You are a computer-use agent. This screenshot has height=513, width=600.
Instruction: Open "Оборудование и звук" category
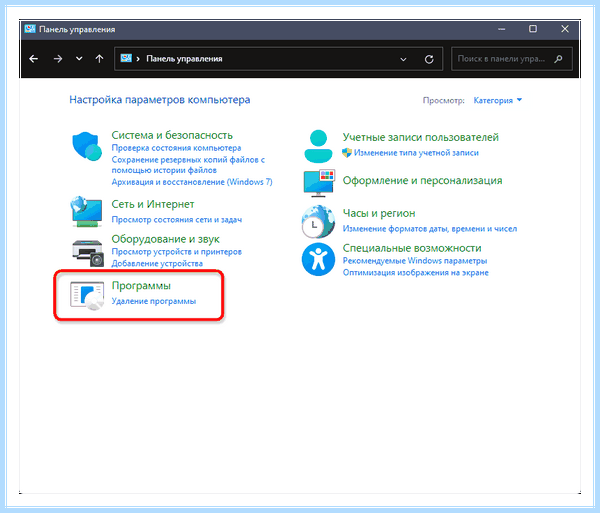pyautogui.click(x=165, y=239)
